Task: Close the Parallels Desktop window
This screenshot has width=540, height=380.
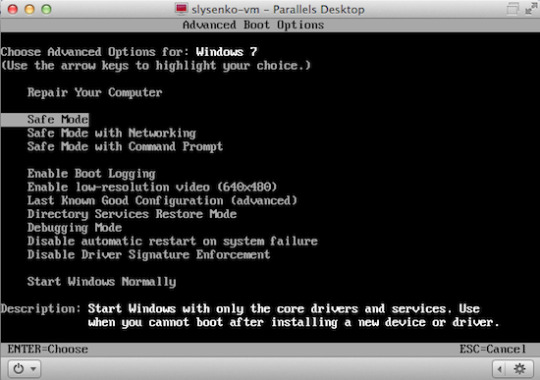Action: click(x=13, y=9)
